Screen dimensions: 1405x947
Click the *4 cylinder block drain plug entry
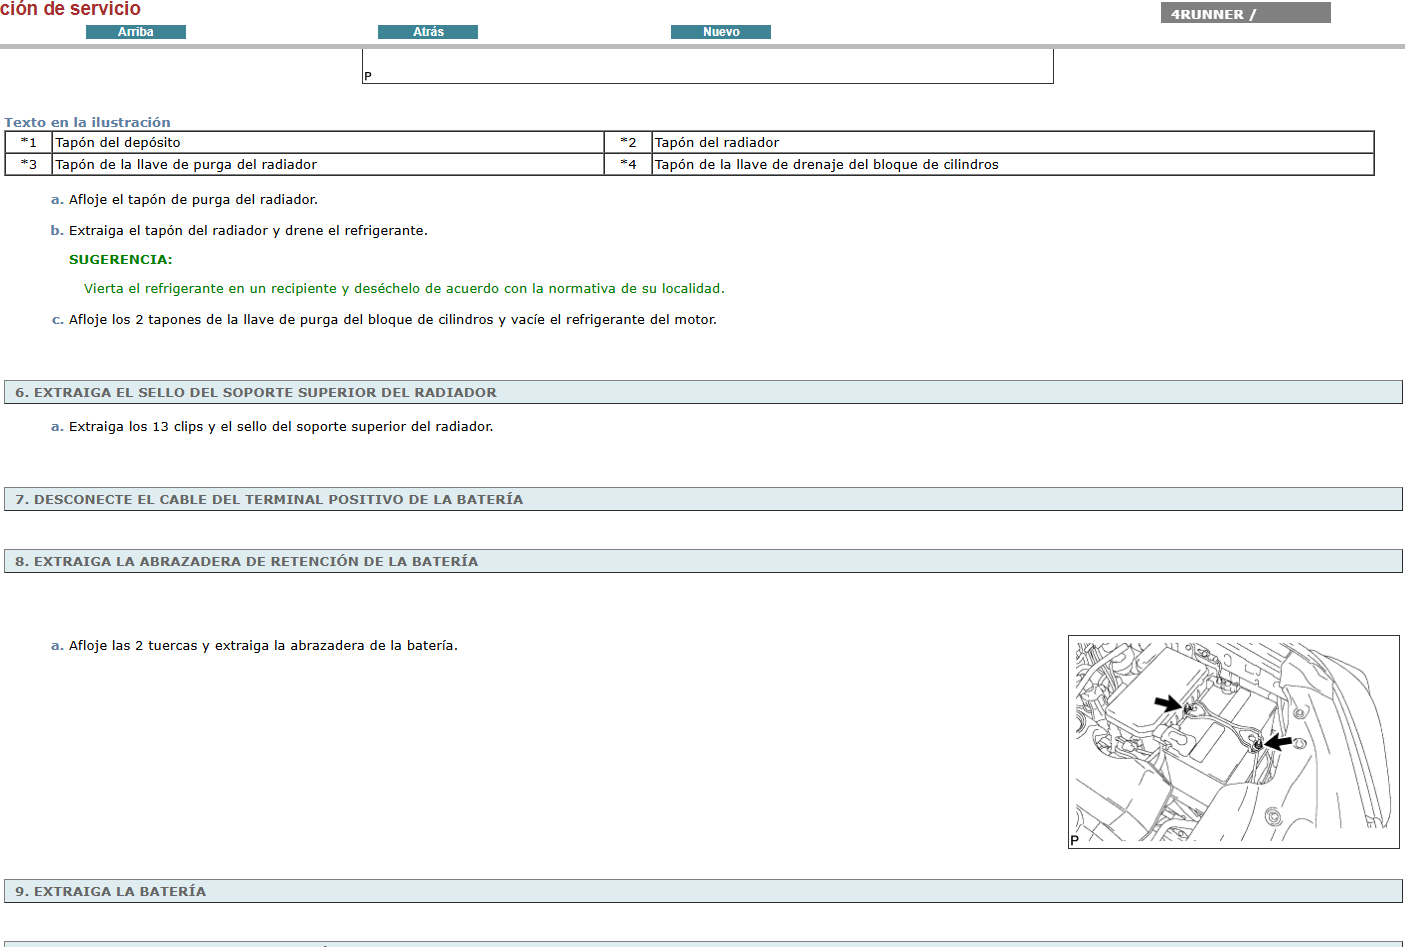(x=826, y=164)
